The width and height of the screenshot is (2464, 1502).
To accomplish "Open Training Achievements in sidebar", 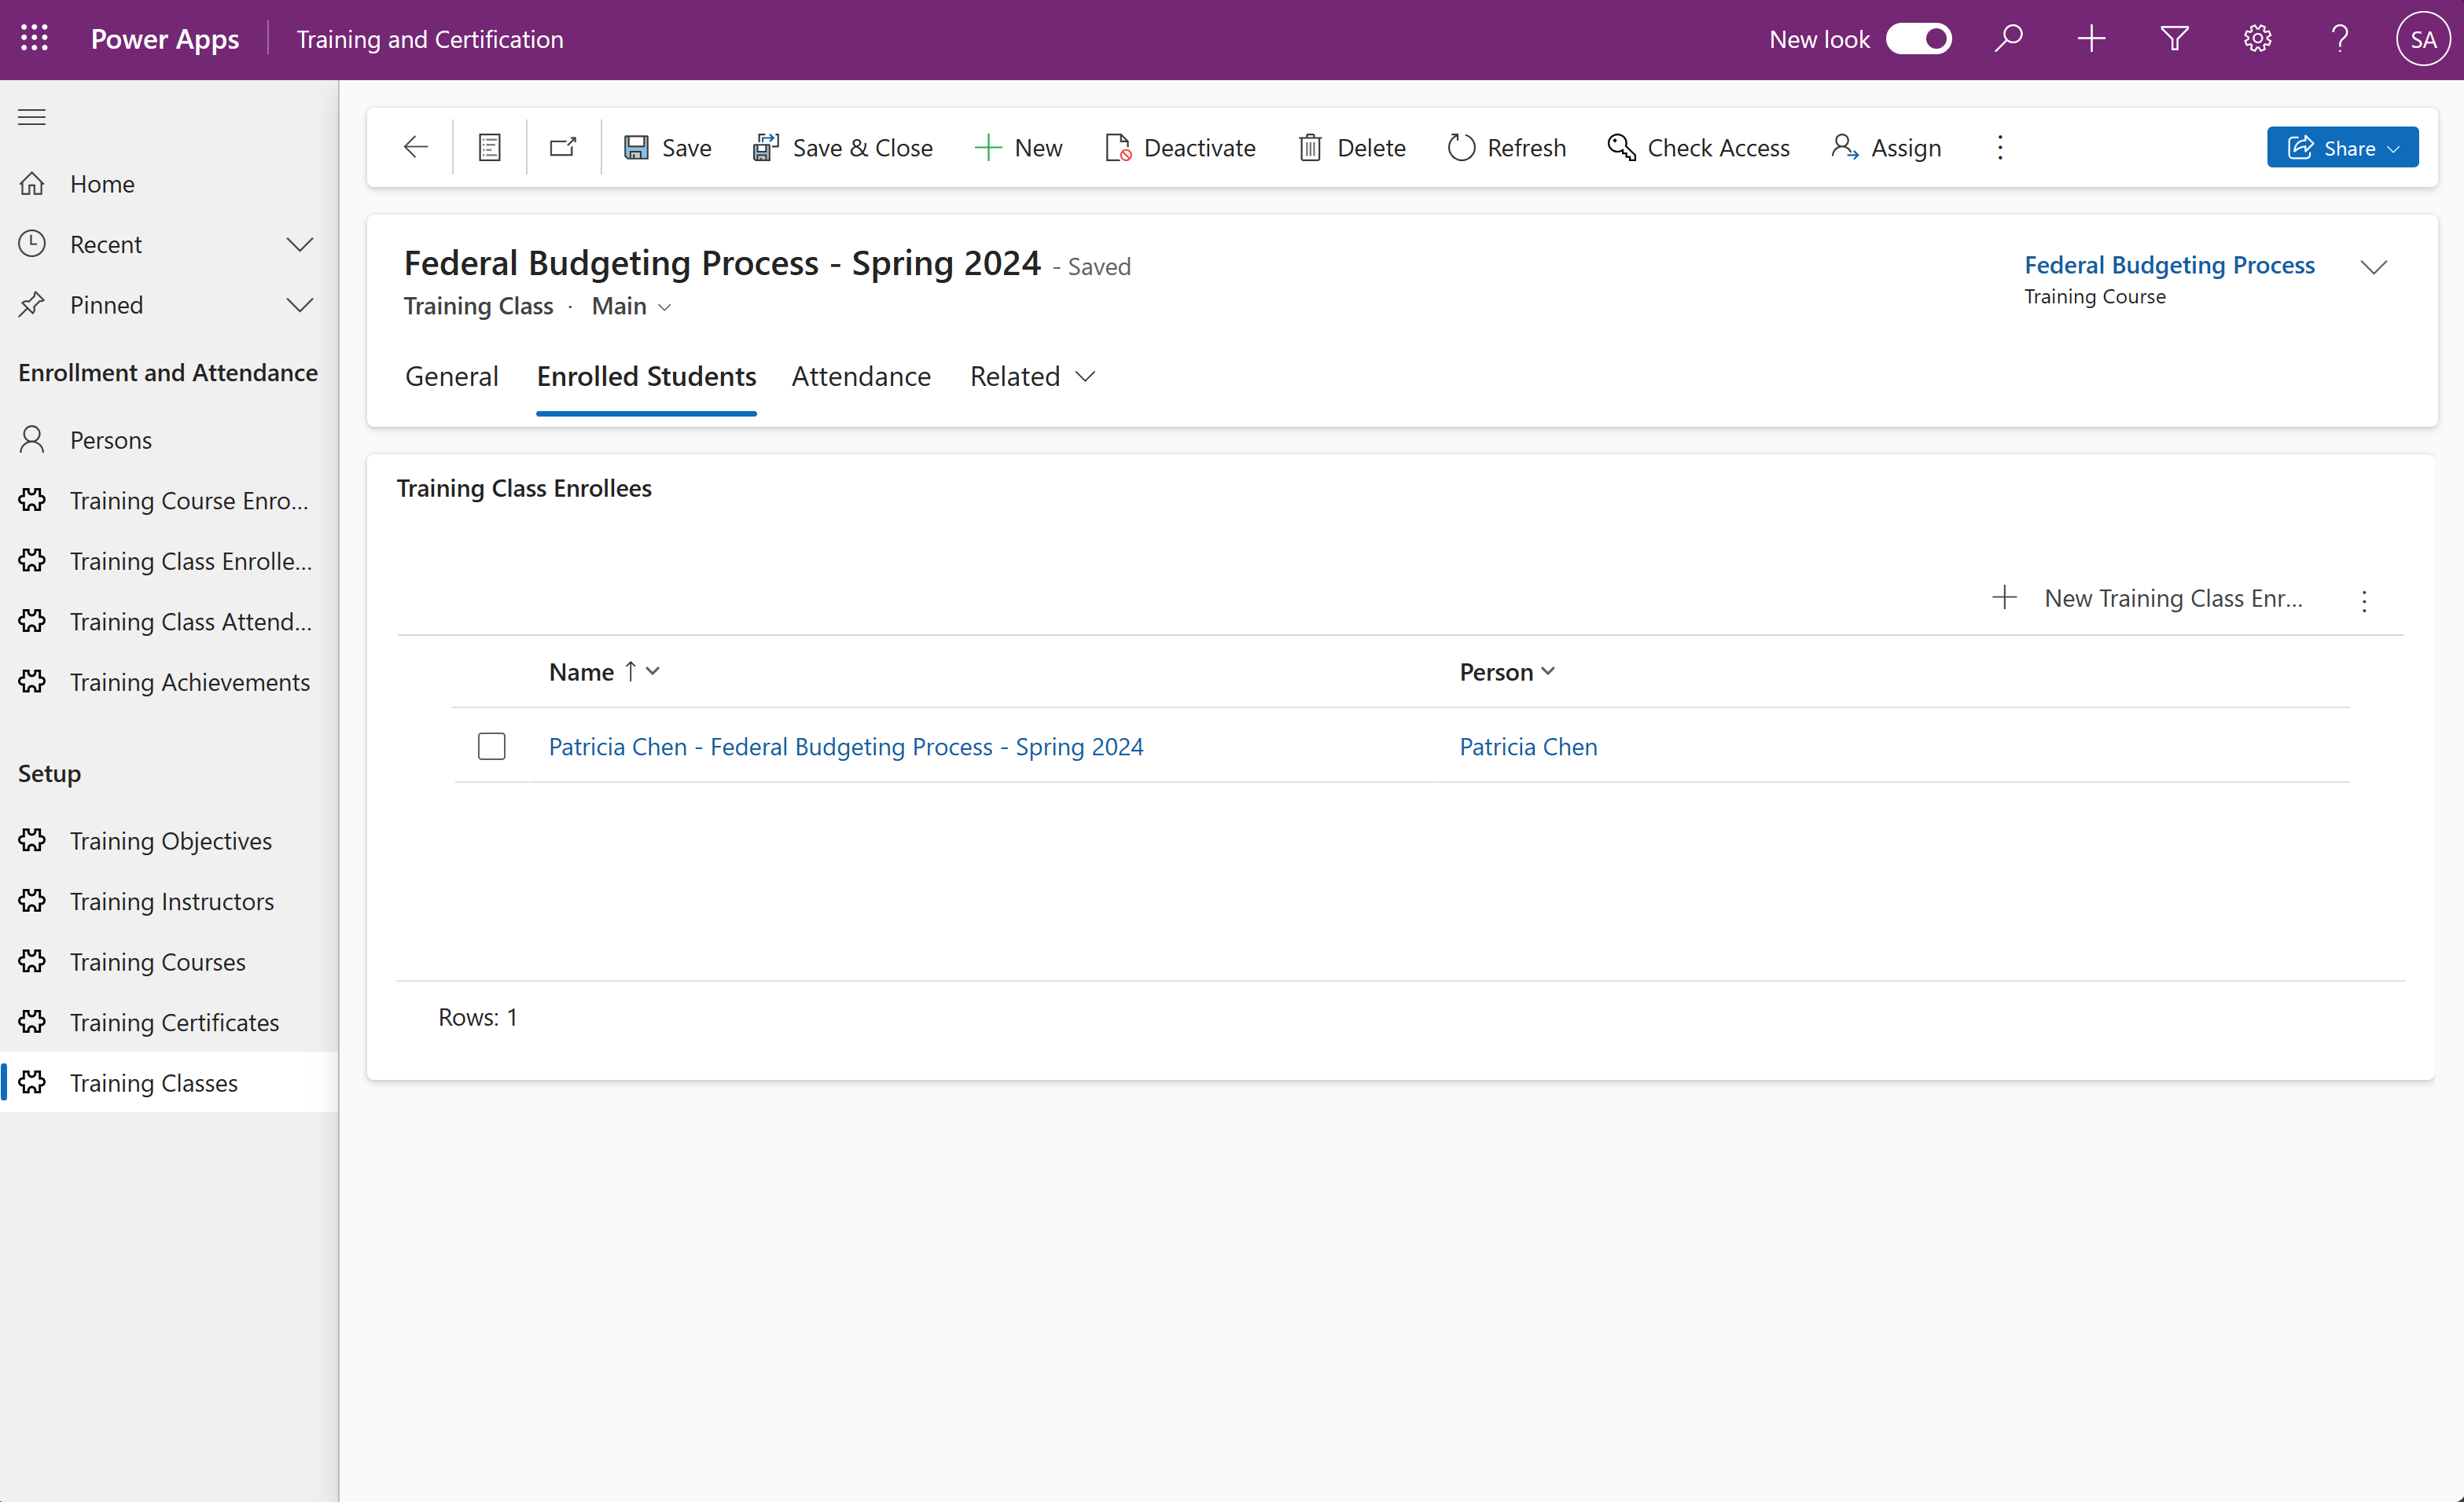I will [169, 682].
